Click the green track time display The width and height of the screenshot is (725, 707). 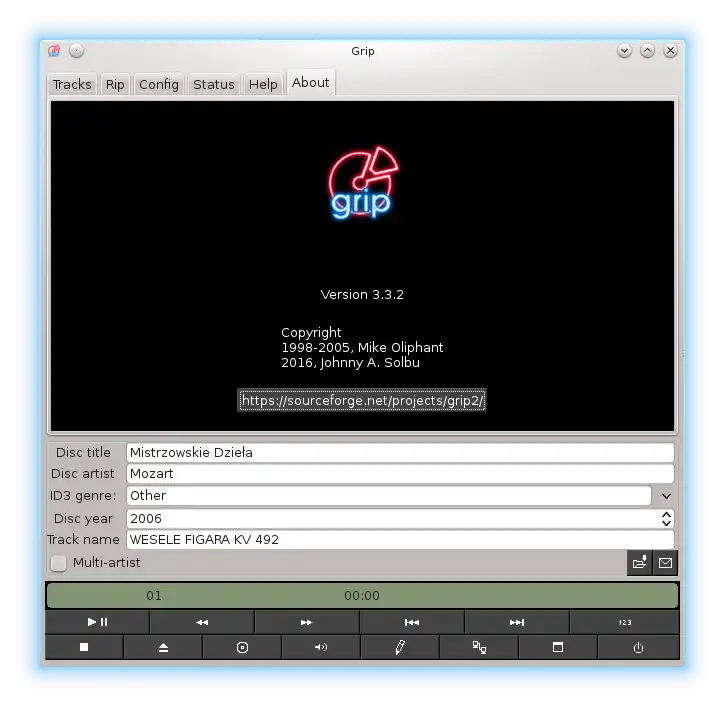[362, 596]
